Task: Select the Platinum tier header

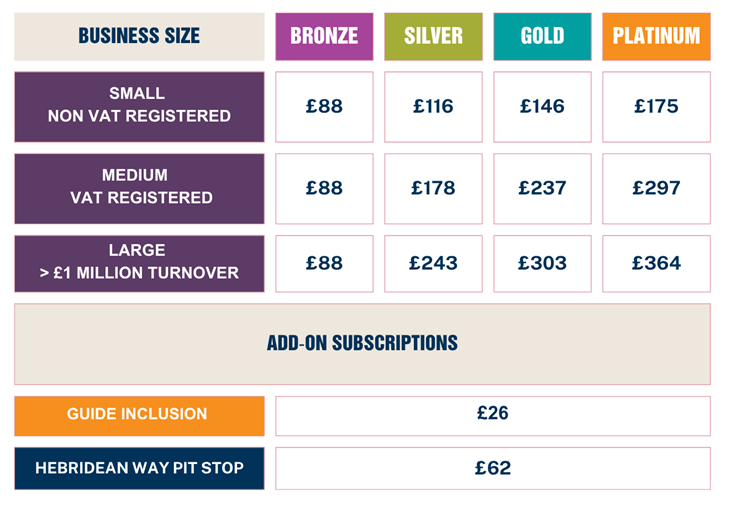Action: (x=656, y=37)
